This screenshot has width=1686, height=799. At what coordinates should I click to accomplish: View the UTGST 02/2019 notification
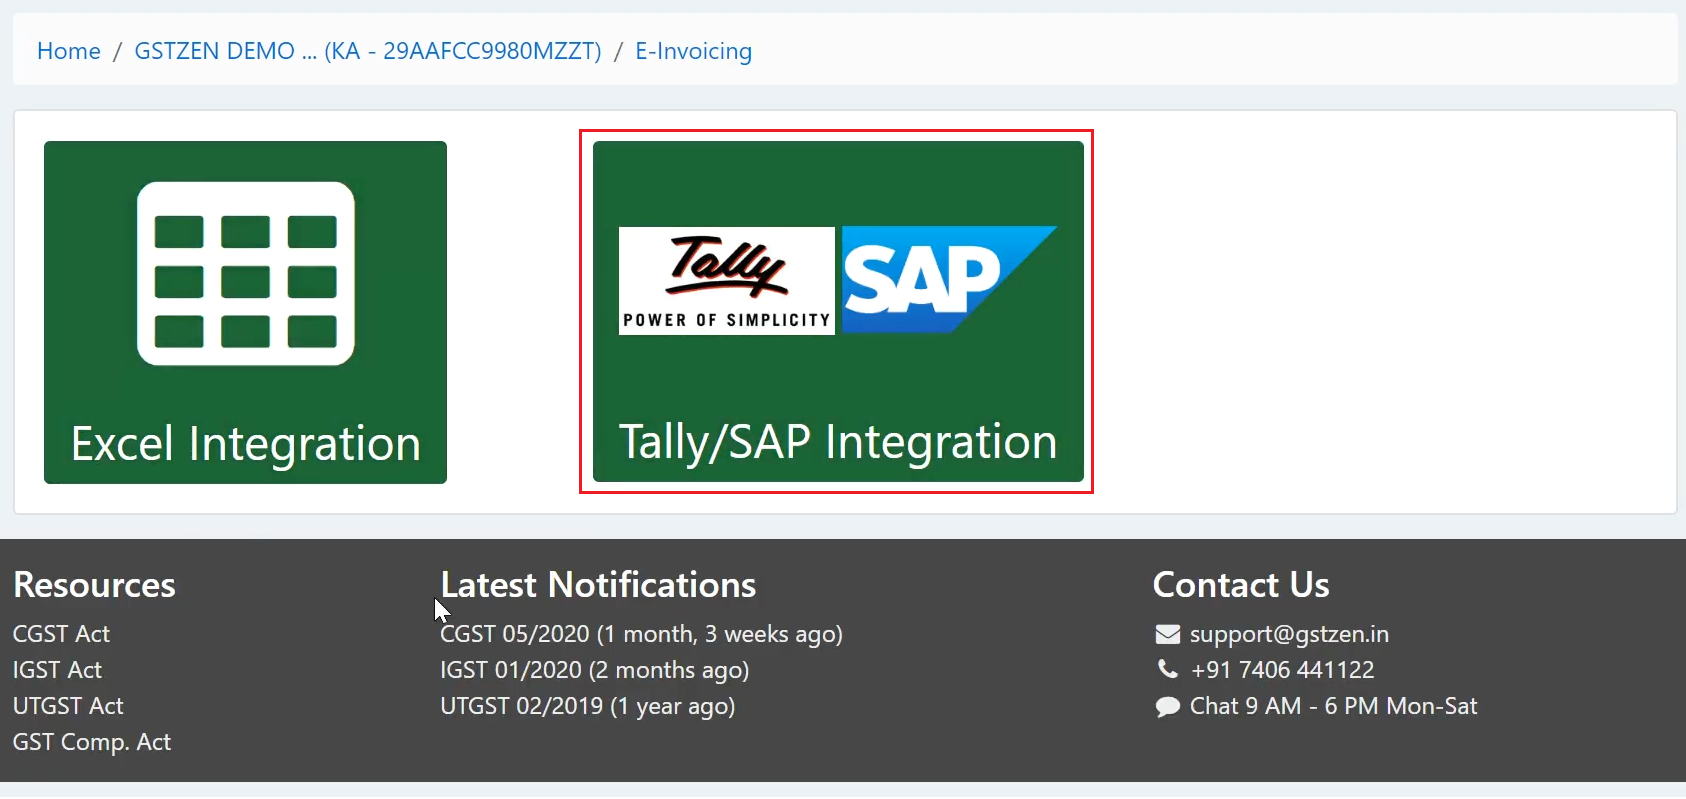click(x=588, y=706)
